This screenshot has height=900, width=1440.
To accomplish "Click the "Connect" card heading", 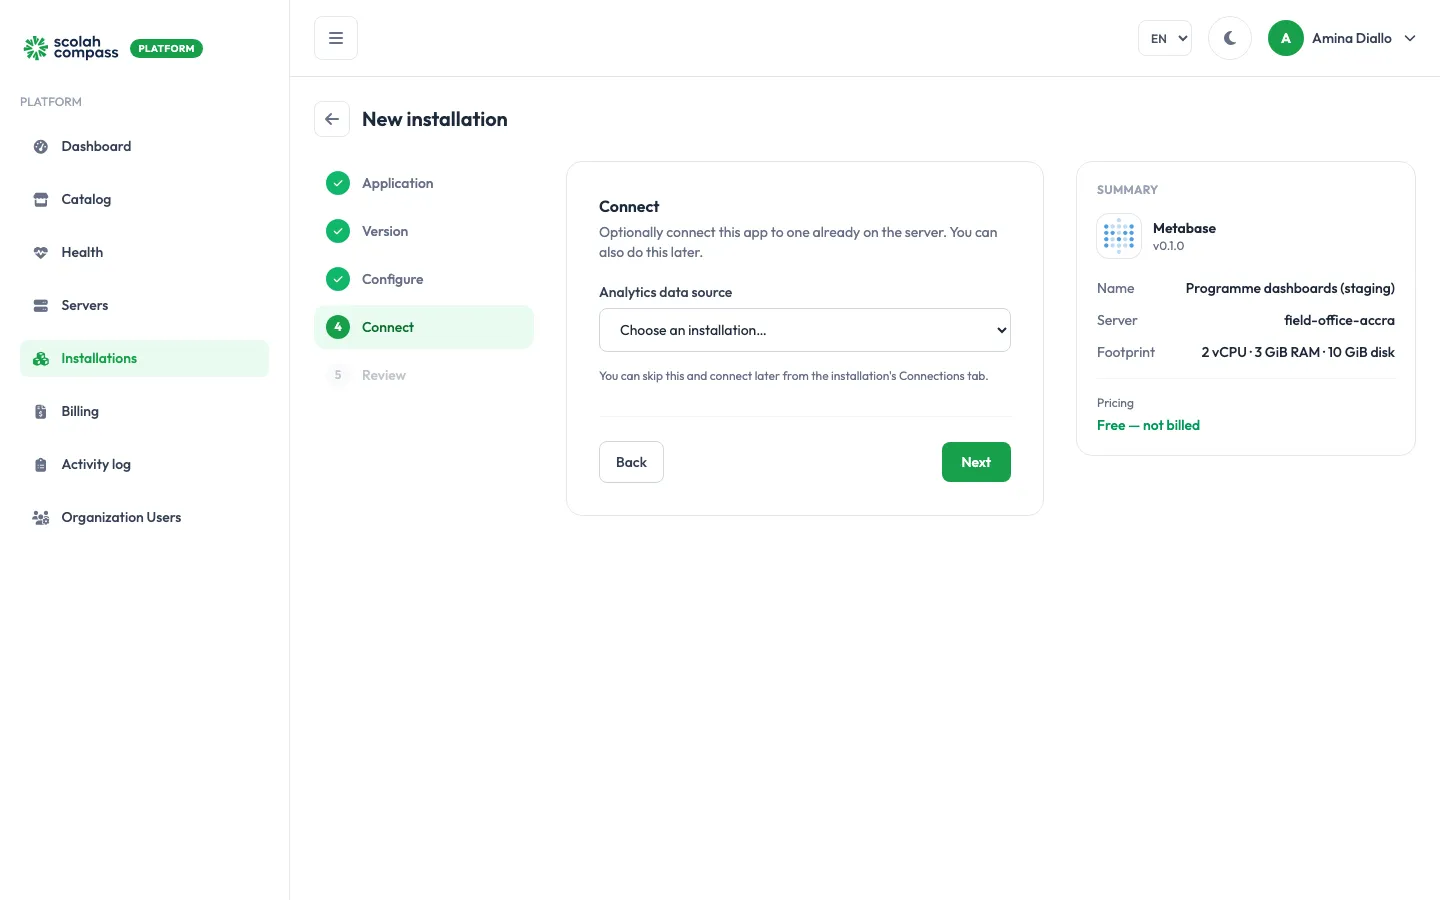I will point(629,207).
